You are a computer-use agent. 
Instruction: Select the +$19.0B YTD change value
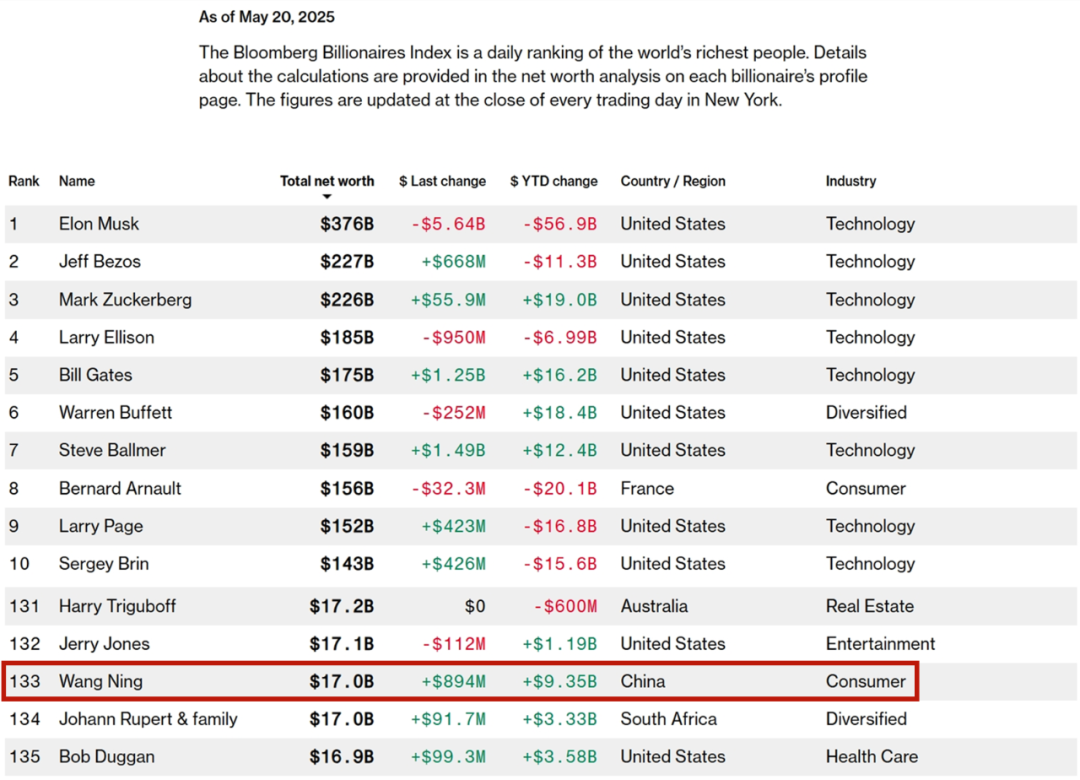click(x=560, y=300)
